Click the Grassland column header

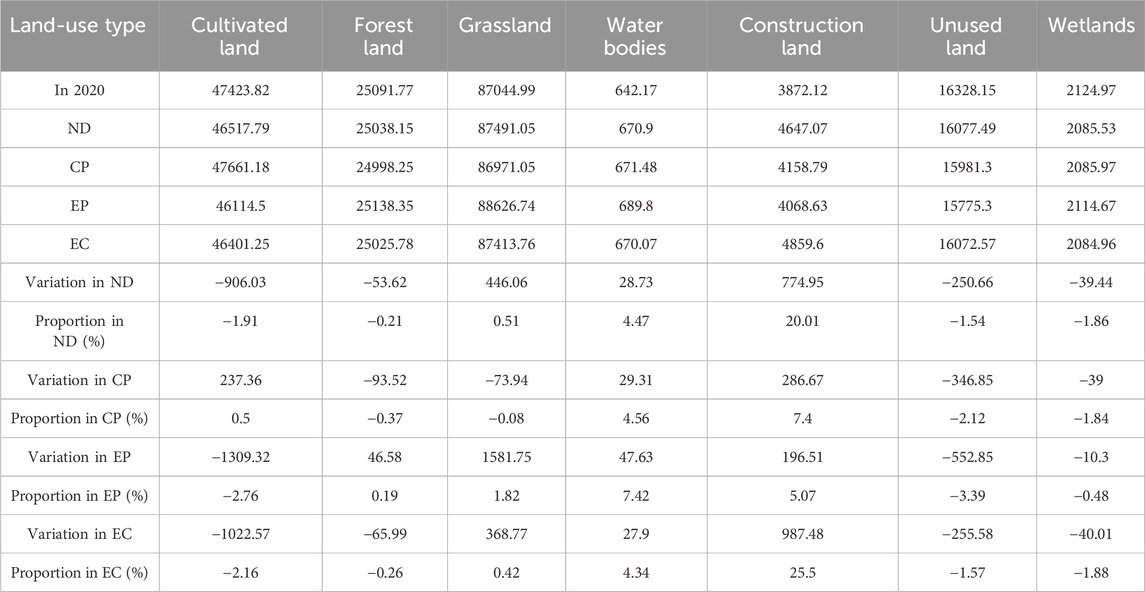point(503,26)
